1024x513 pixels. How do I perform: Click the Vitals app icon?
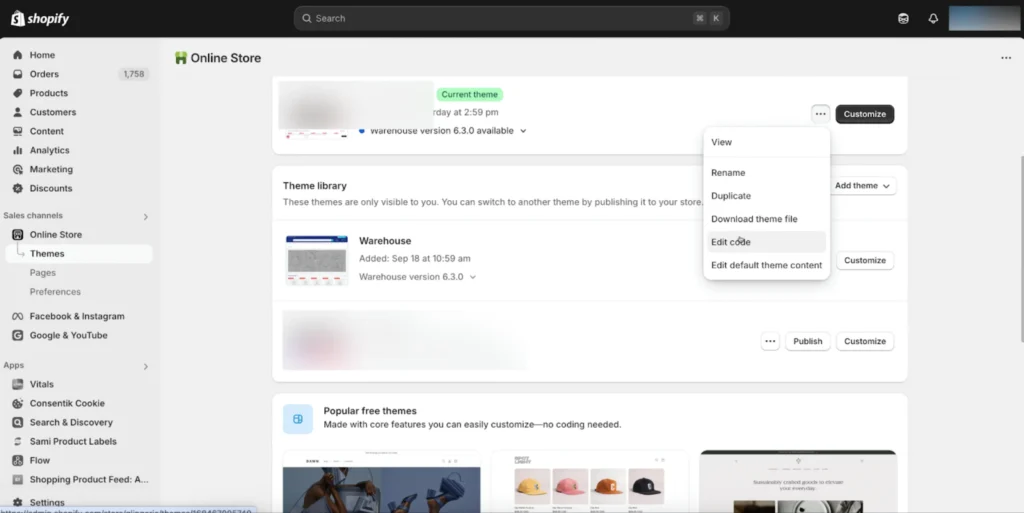click(x=18, y=384)
